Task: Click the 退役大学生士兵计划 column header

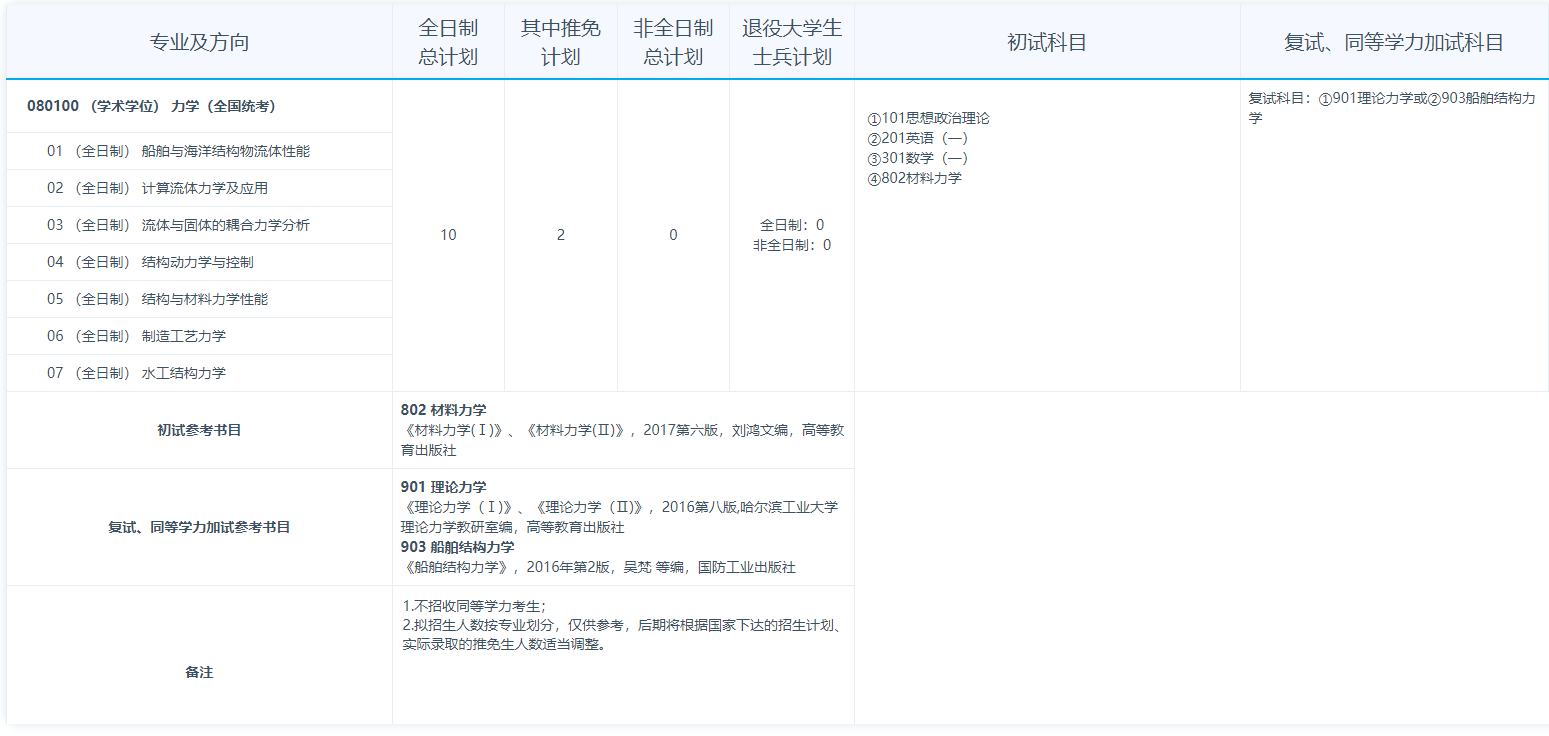Action: click(792, 42)
